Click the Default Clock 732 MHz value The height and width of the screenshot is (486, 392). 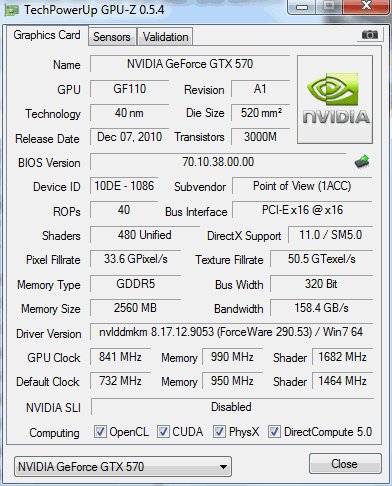coord(120,381)
